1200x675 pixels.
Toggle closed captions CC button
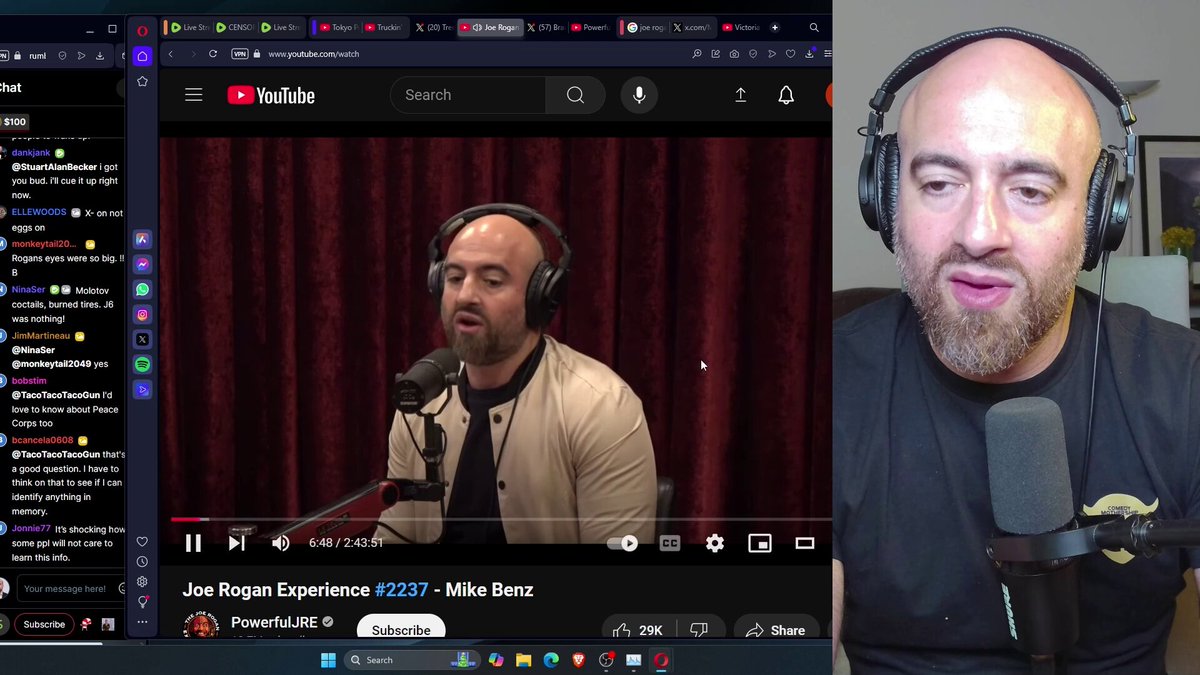[670, 543]
